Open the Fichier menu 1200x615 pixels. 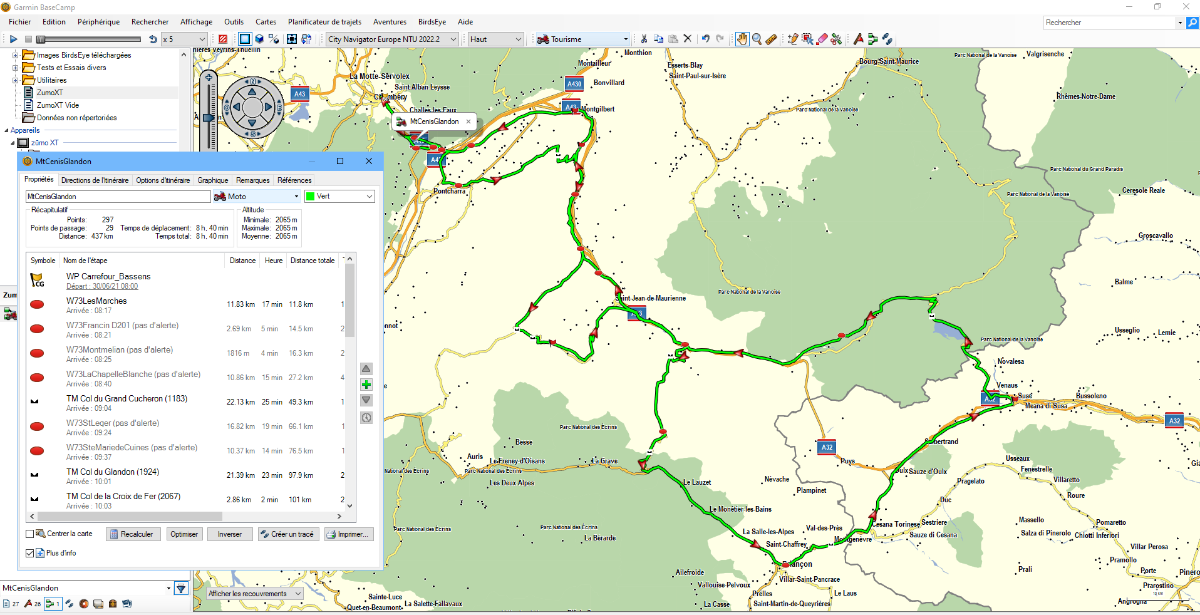click(x=20, y=21)
